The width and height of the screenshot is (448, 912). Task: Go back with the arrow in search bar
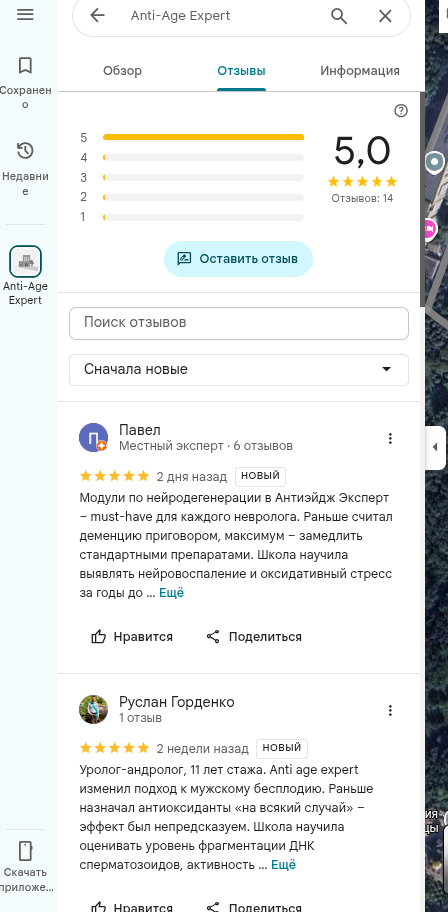coord(97,16)
